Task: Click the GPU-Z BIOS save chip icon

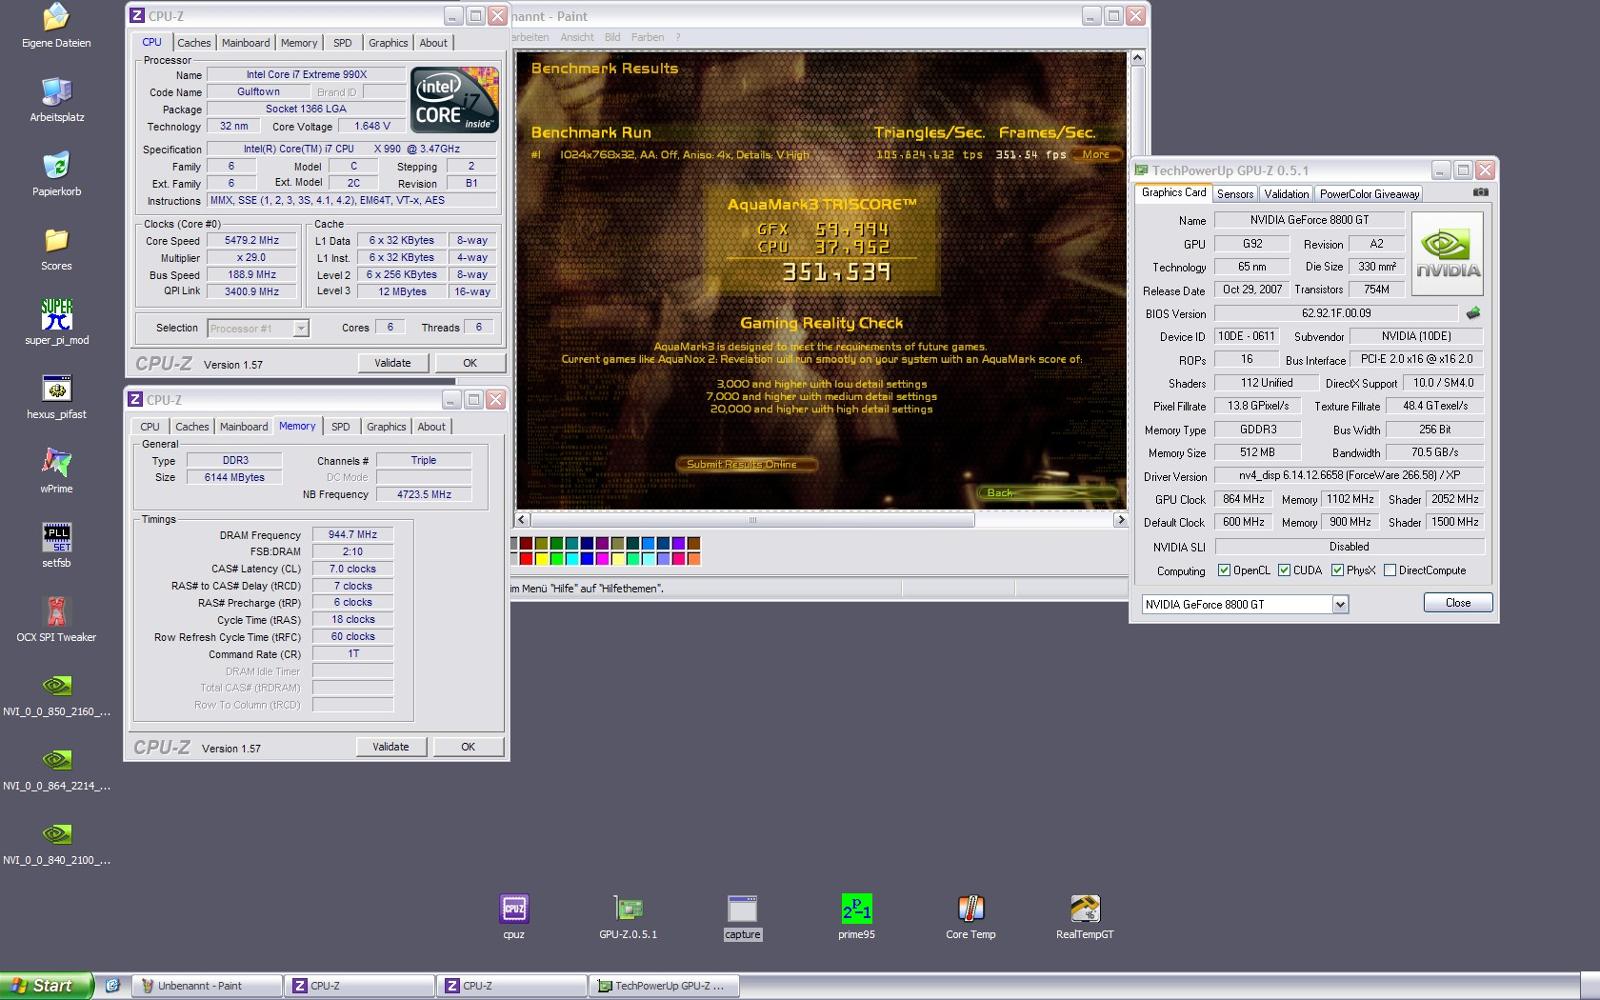Action: (x=1473, y=313)
